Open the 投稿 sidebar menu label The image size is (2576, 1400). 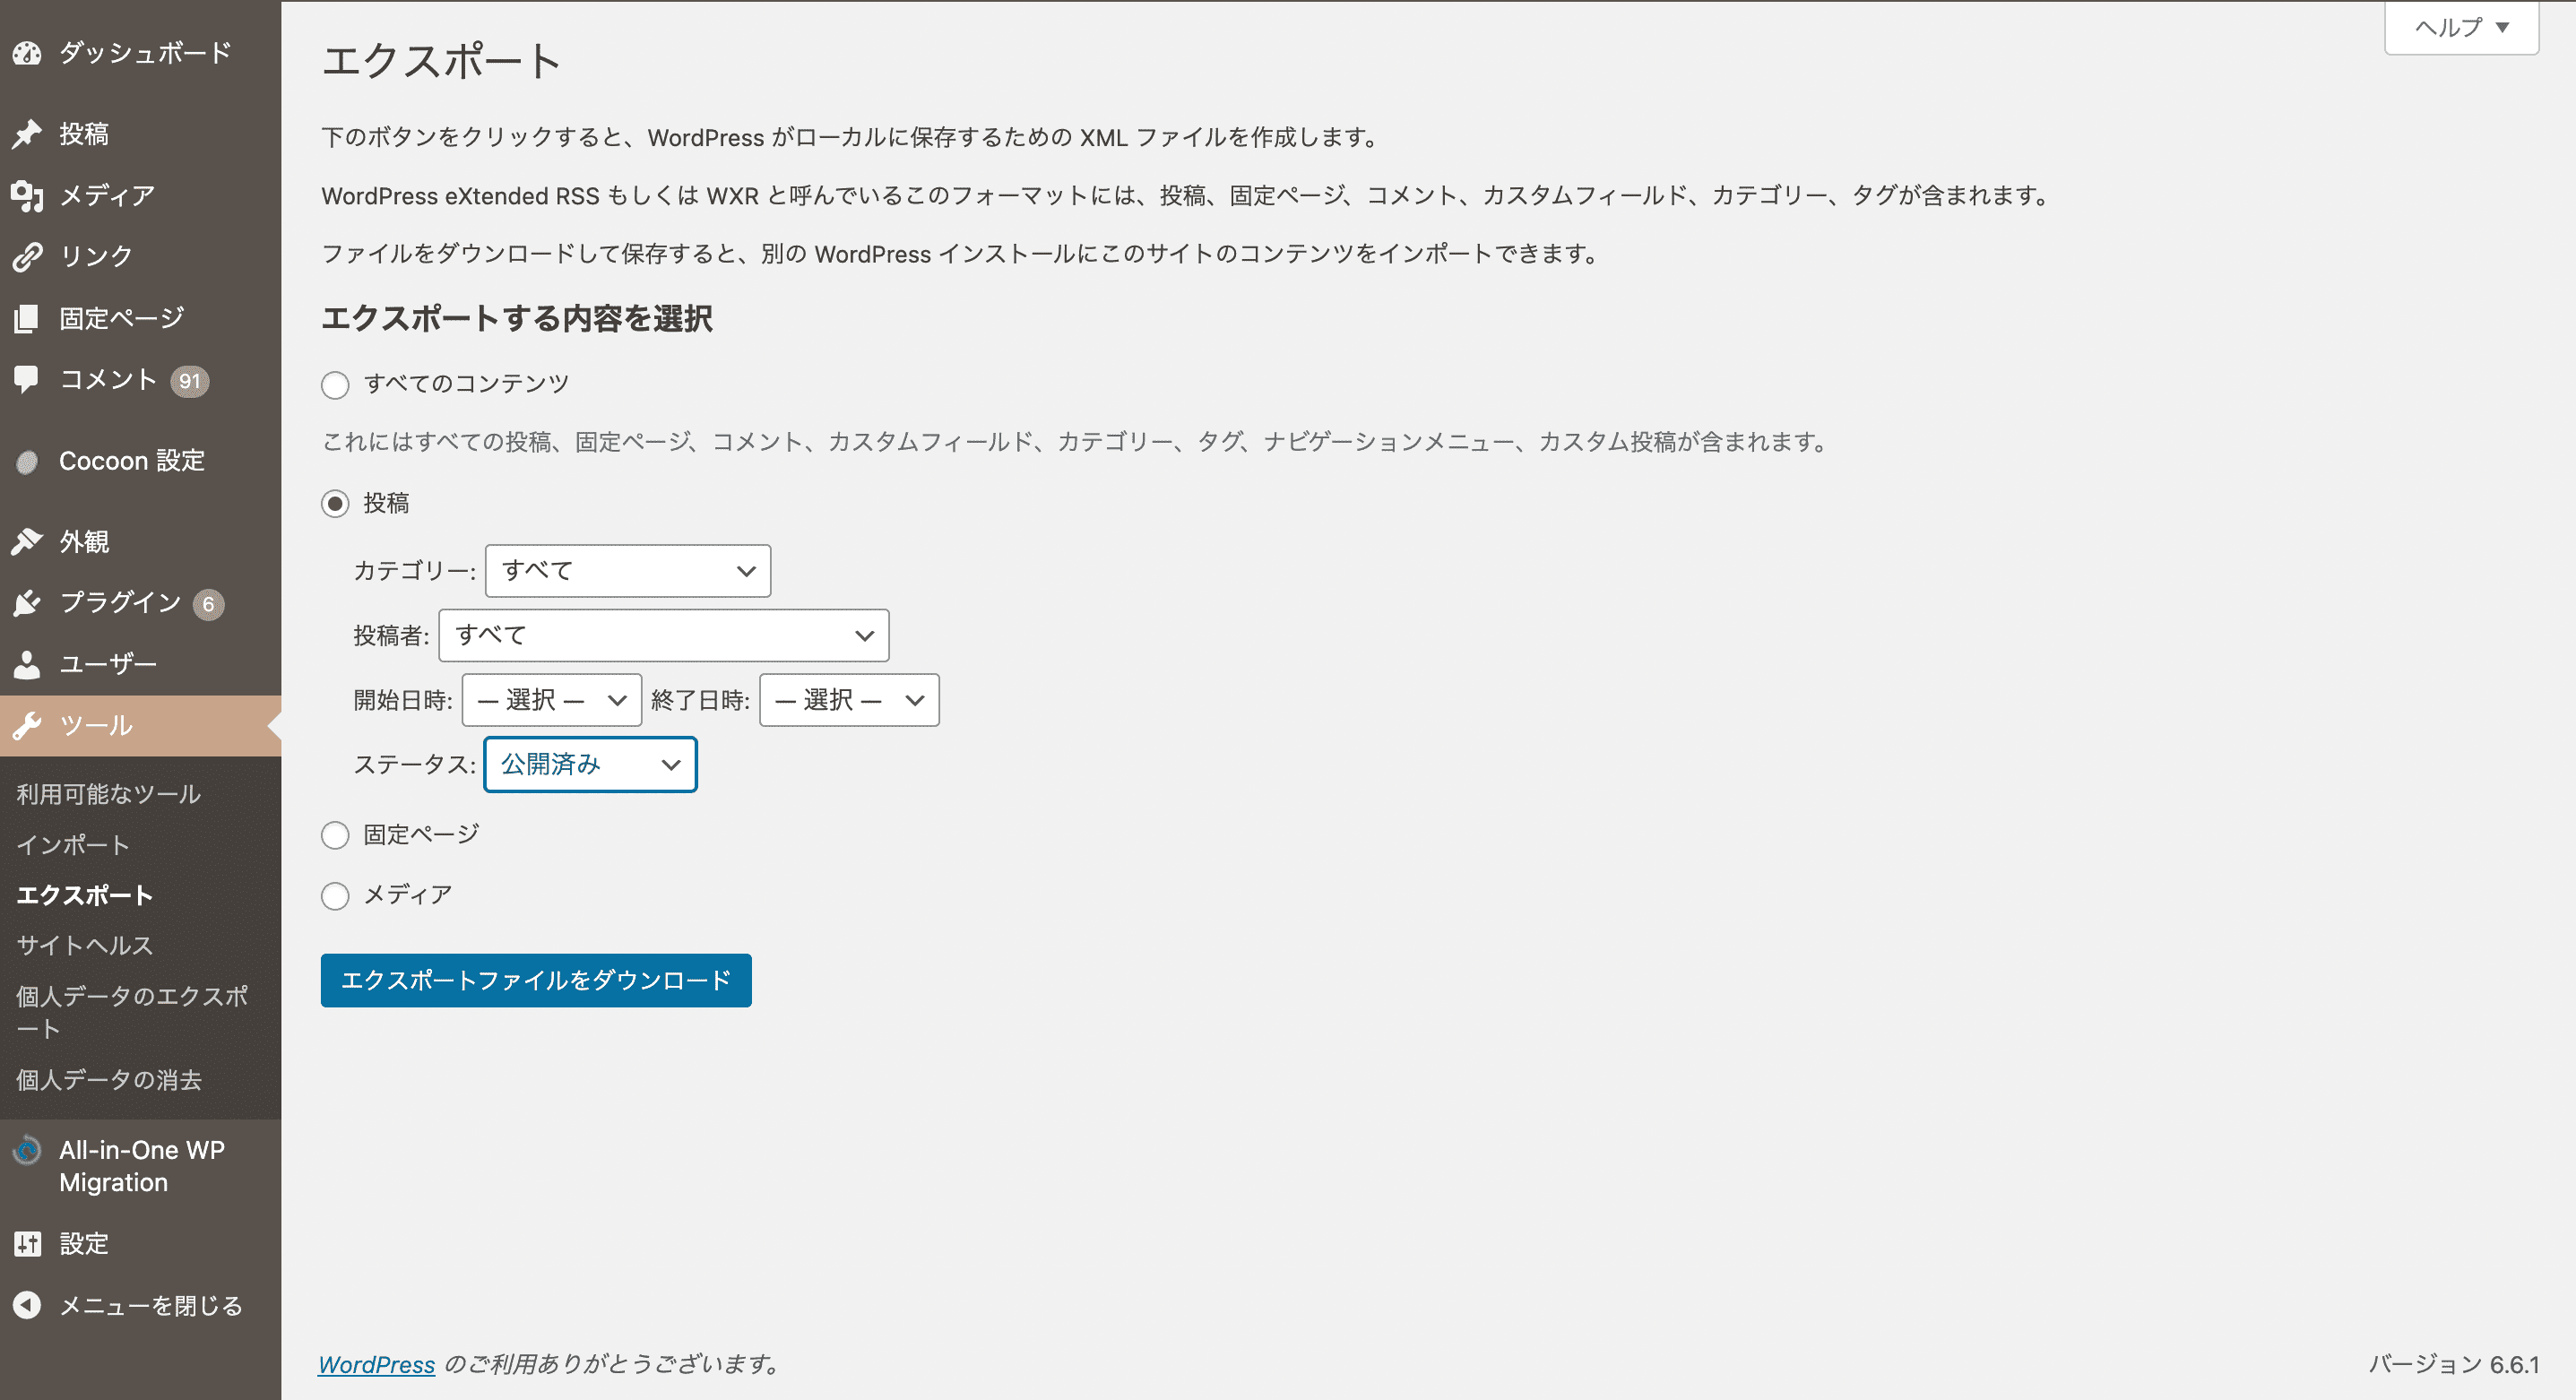click(84, 134)
